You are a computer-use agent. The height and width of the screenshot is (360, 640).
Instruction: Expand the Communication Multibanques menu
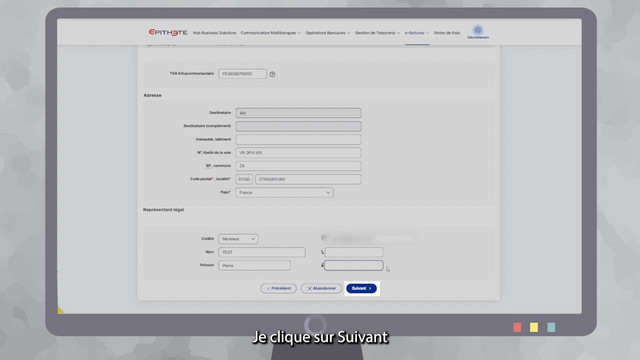click(271, 33)
